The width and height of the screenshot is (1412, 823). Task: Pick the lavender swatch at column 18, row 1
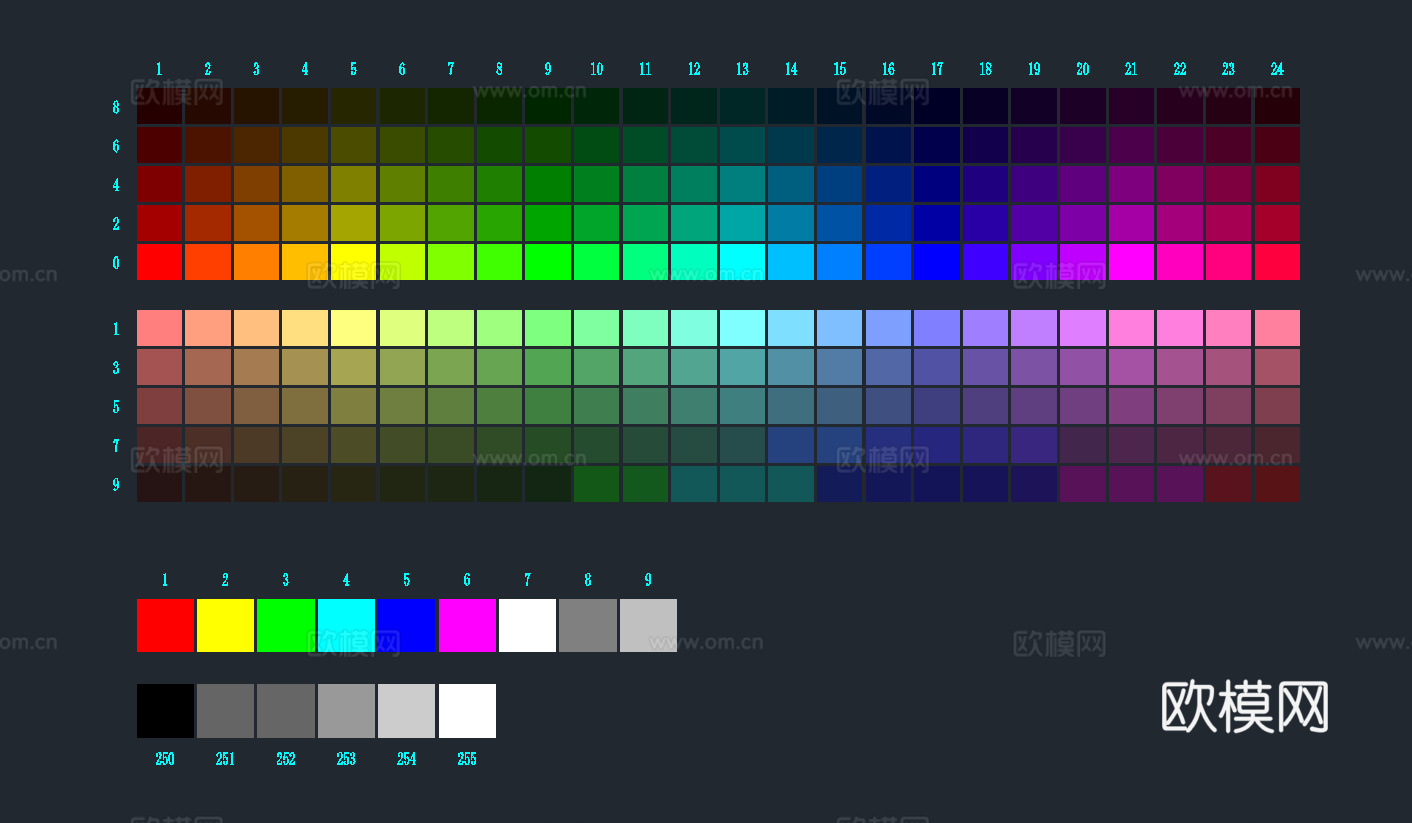point(985,328)
